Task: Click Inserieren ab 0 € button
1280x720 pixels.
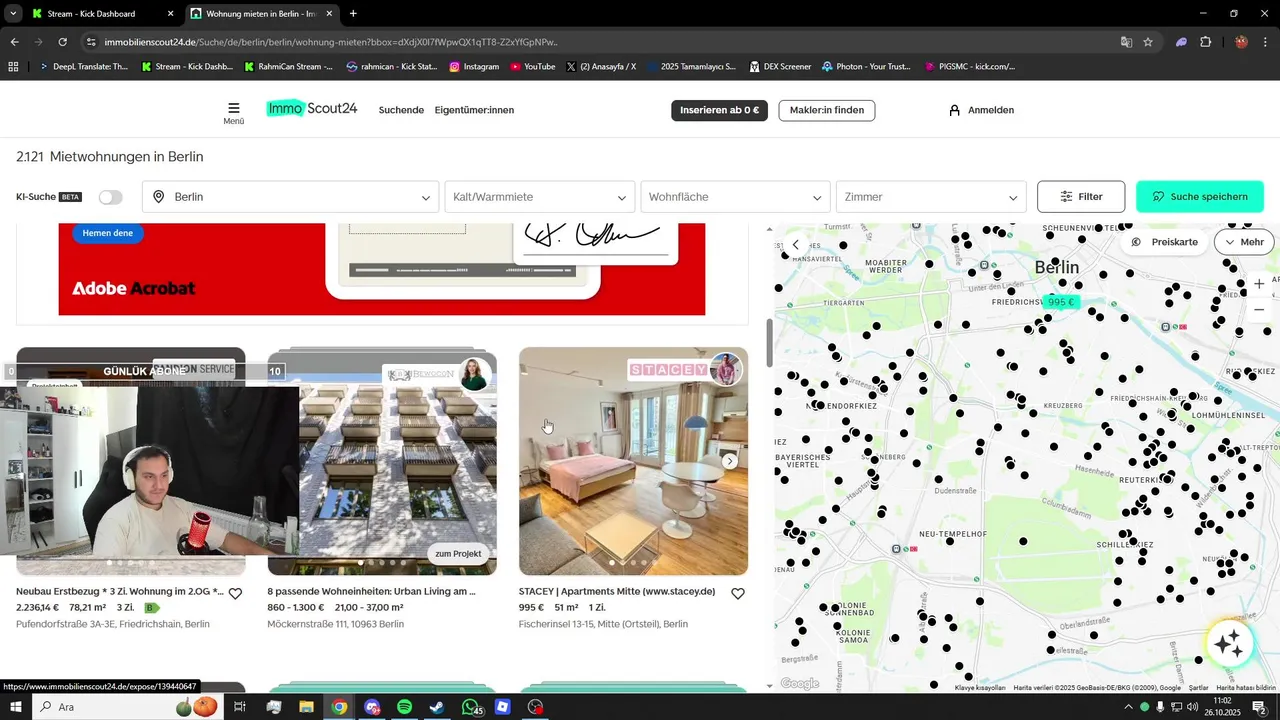Action: (719, 110)
